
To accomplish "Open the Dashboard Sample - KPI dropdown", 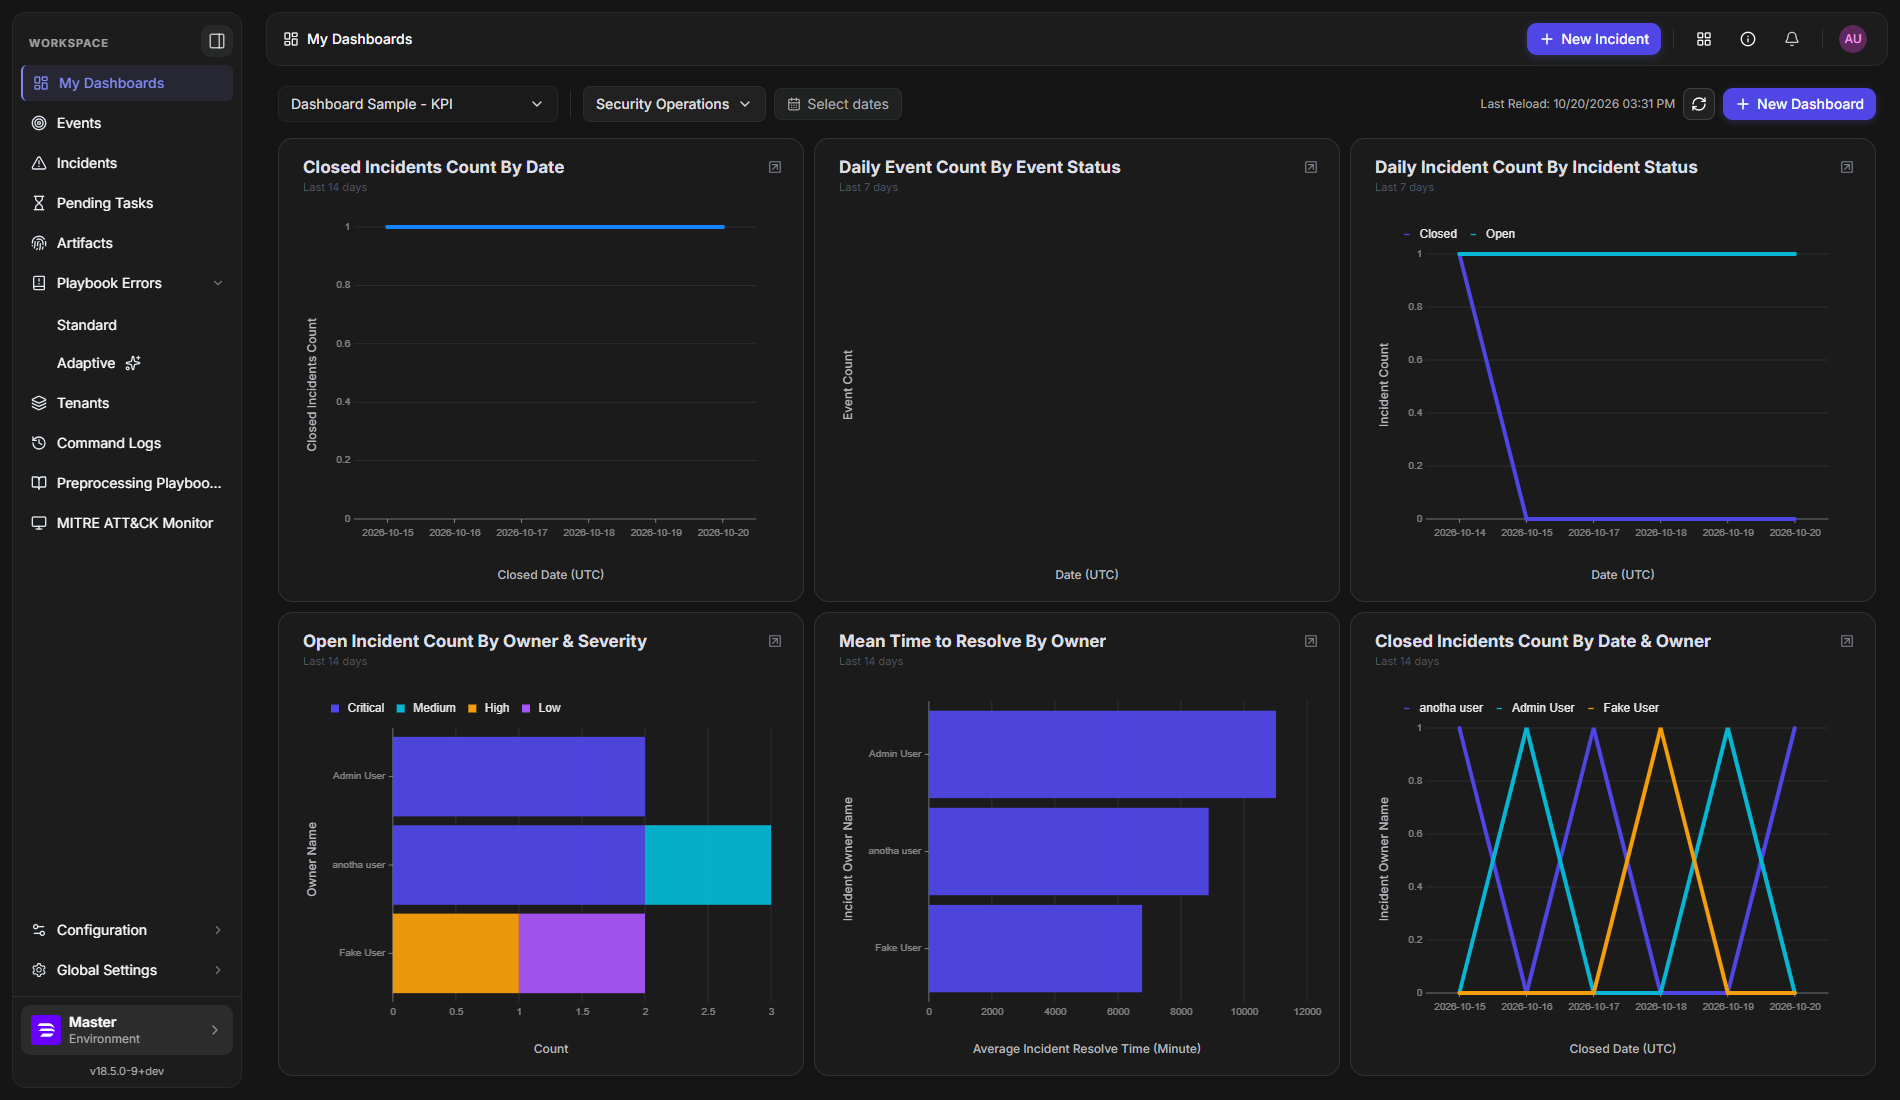I will click(x=418, y=104).
